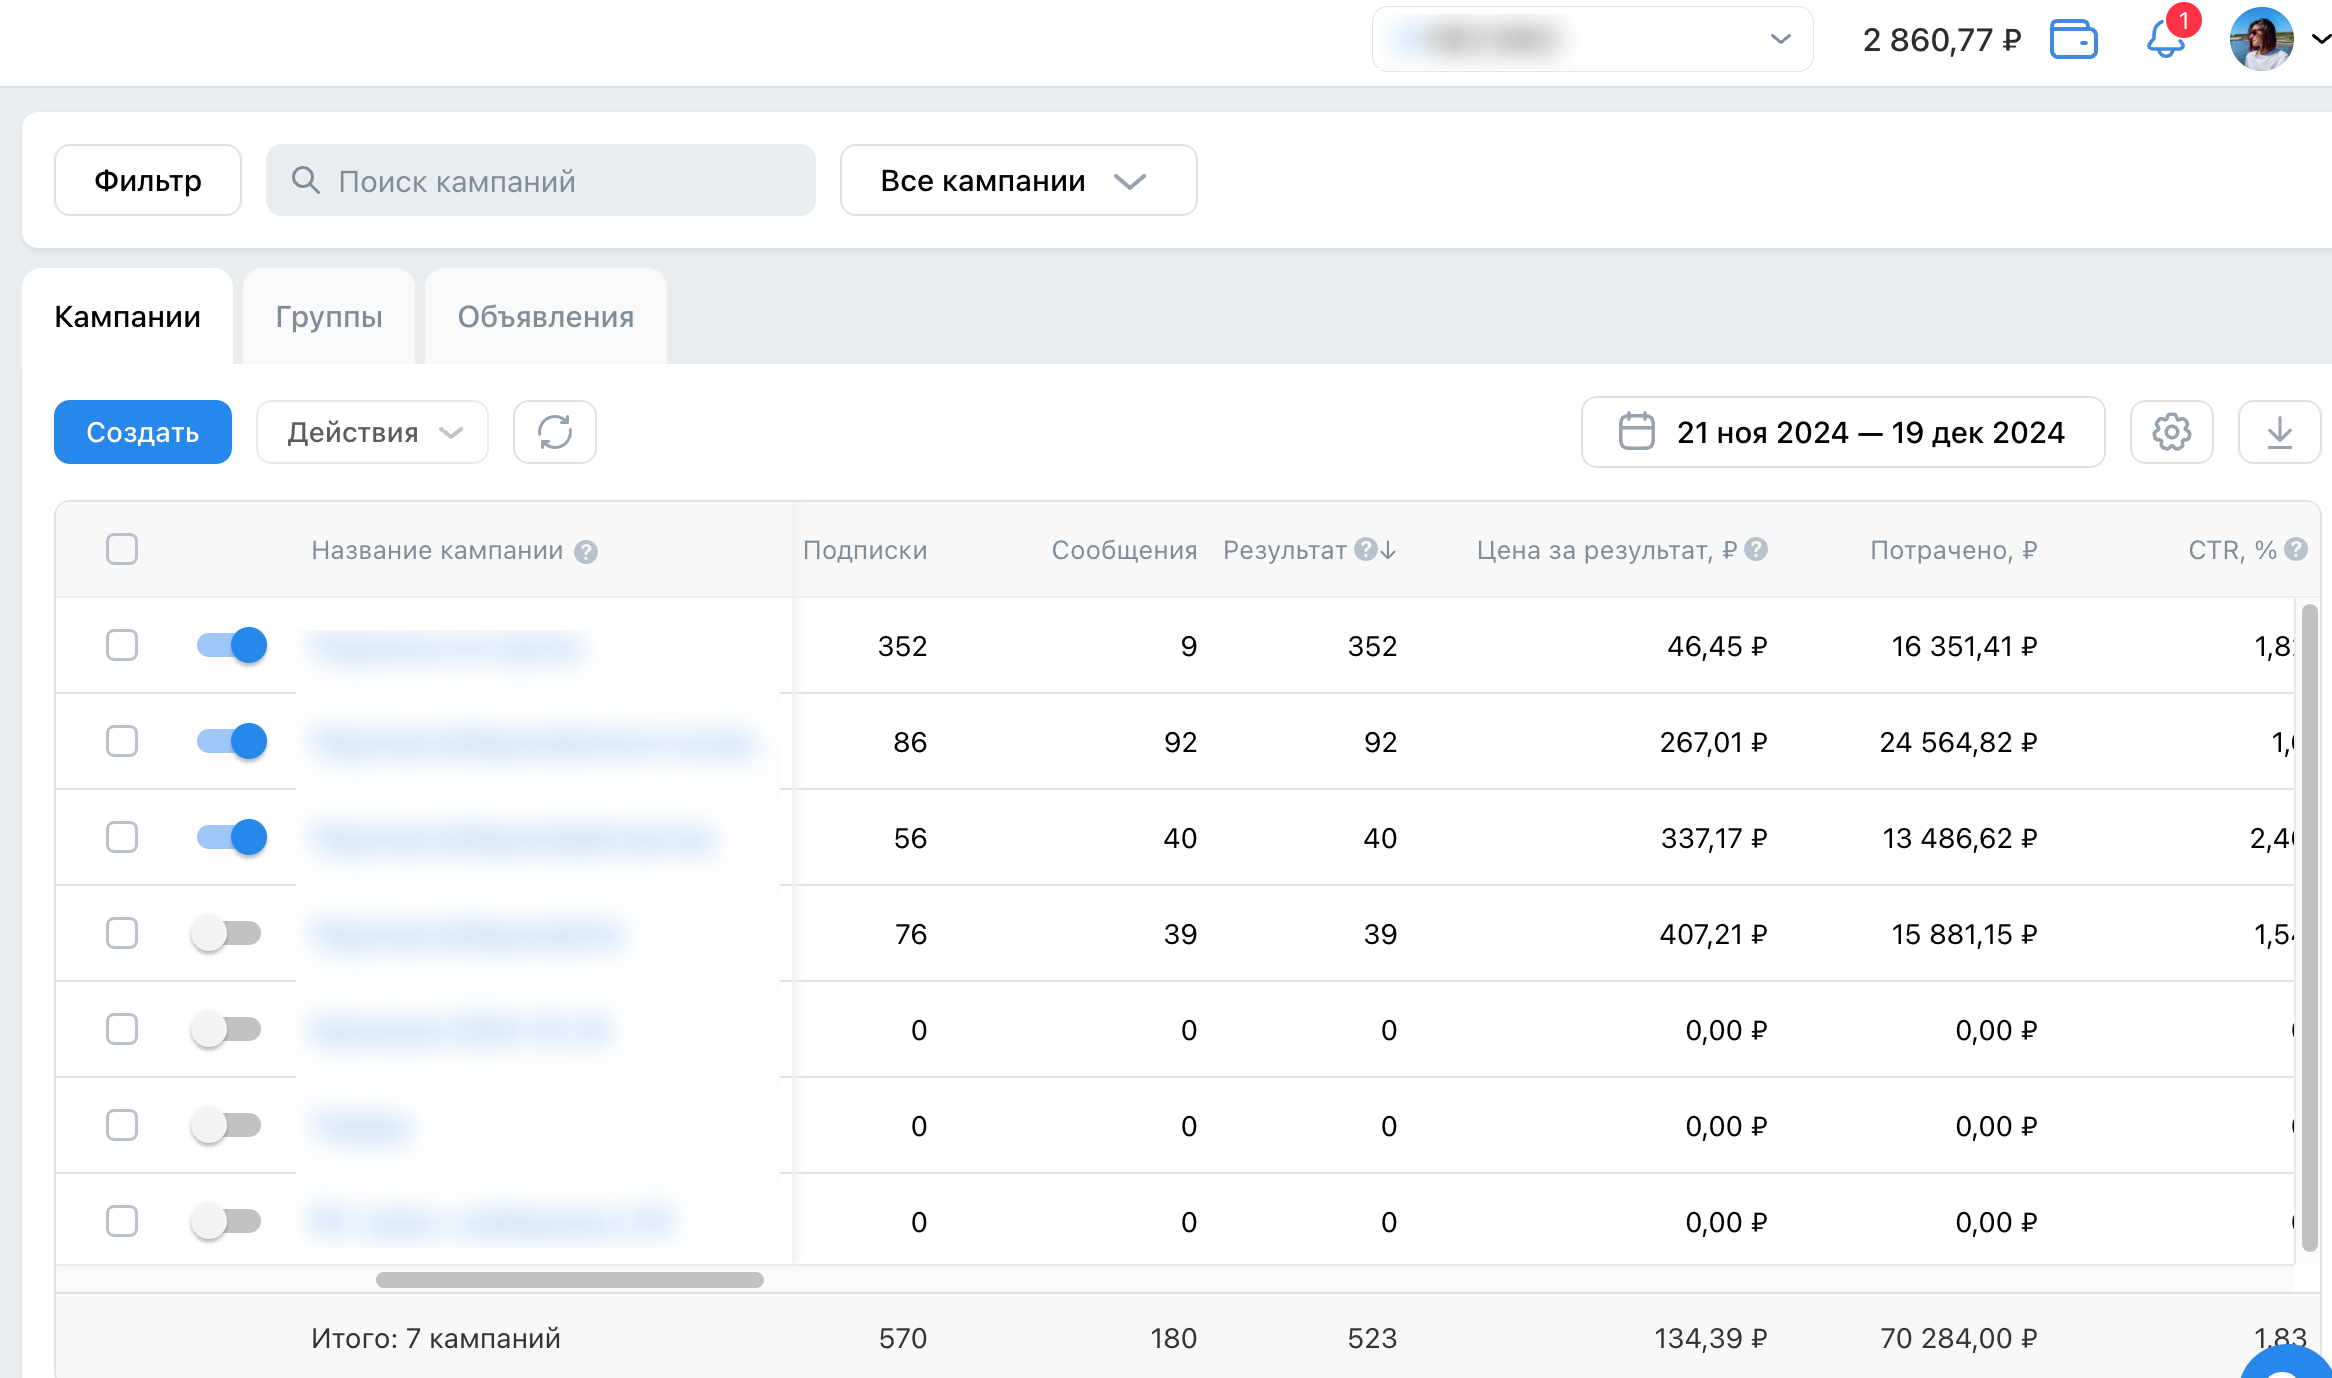
Task: Open the Действия dropdown menu
Action: point(372,432)
